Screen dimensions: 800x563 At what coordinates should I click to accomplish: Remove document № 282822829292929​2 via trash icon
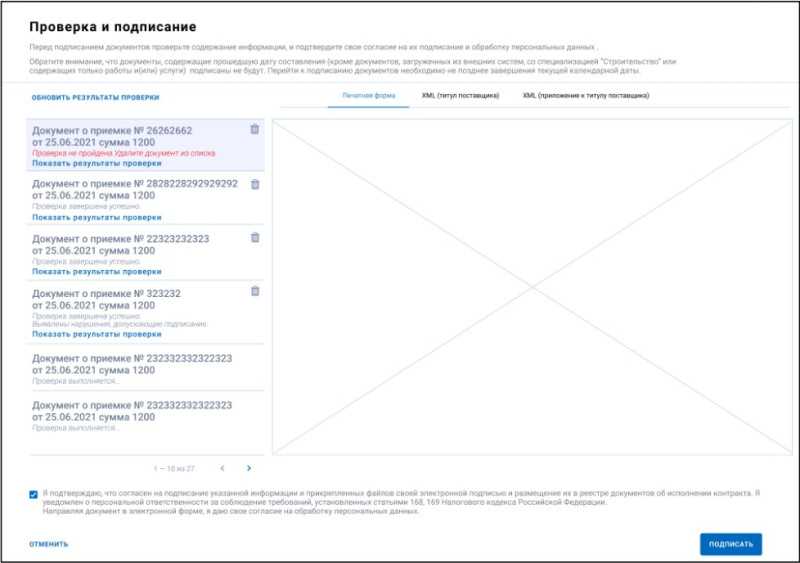click(x=255, y=184)
